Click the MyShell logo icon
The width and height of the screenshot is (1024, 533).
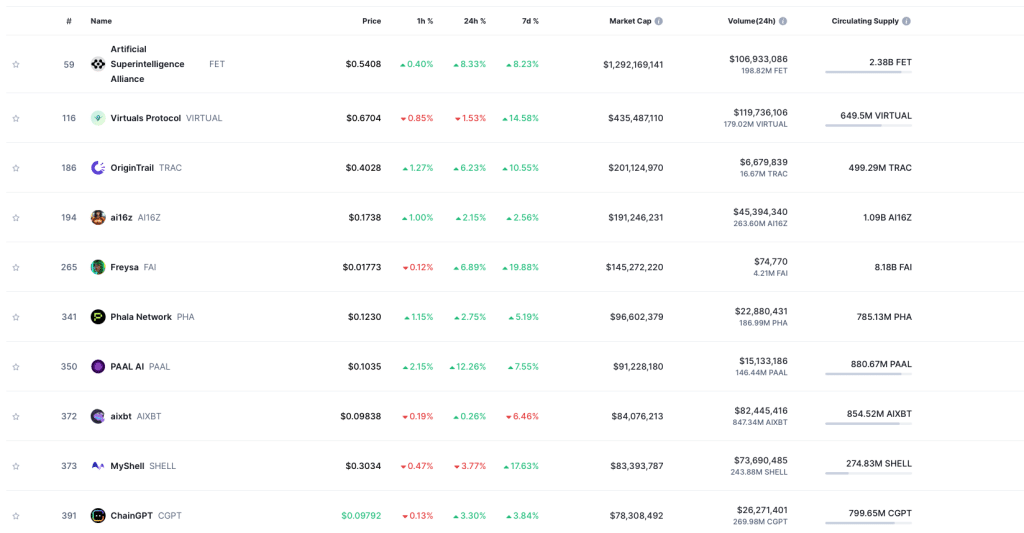[98, 466]
